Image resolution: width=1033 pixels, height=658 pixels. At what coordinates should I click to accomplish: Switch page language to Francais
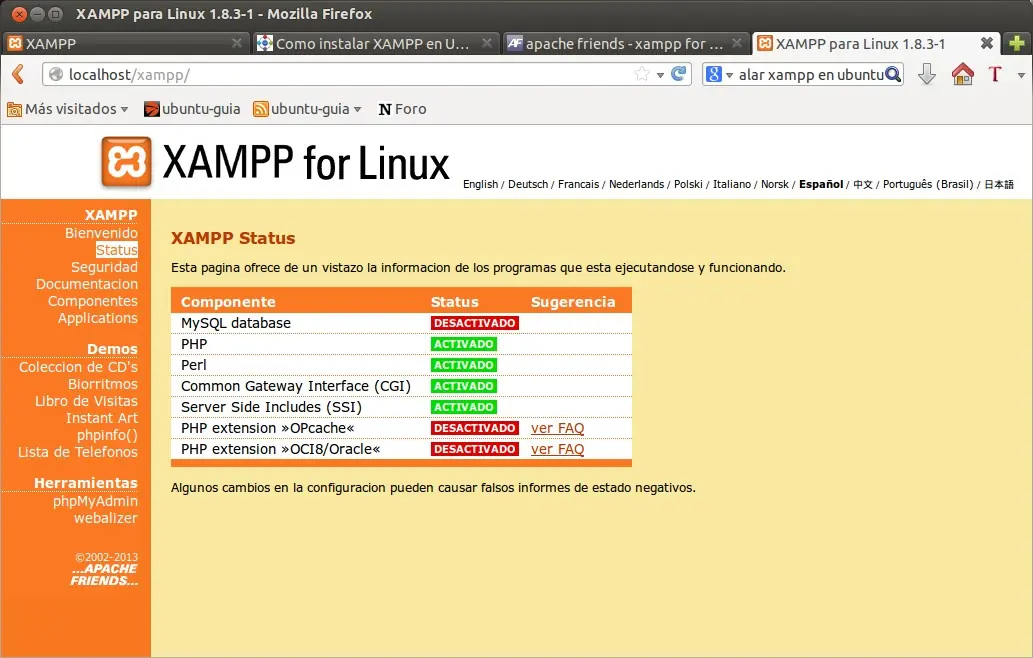(578, 184)
